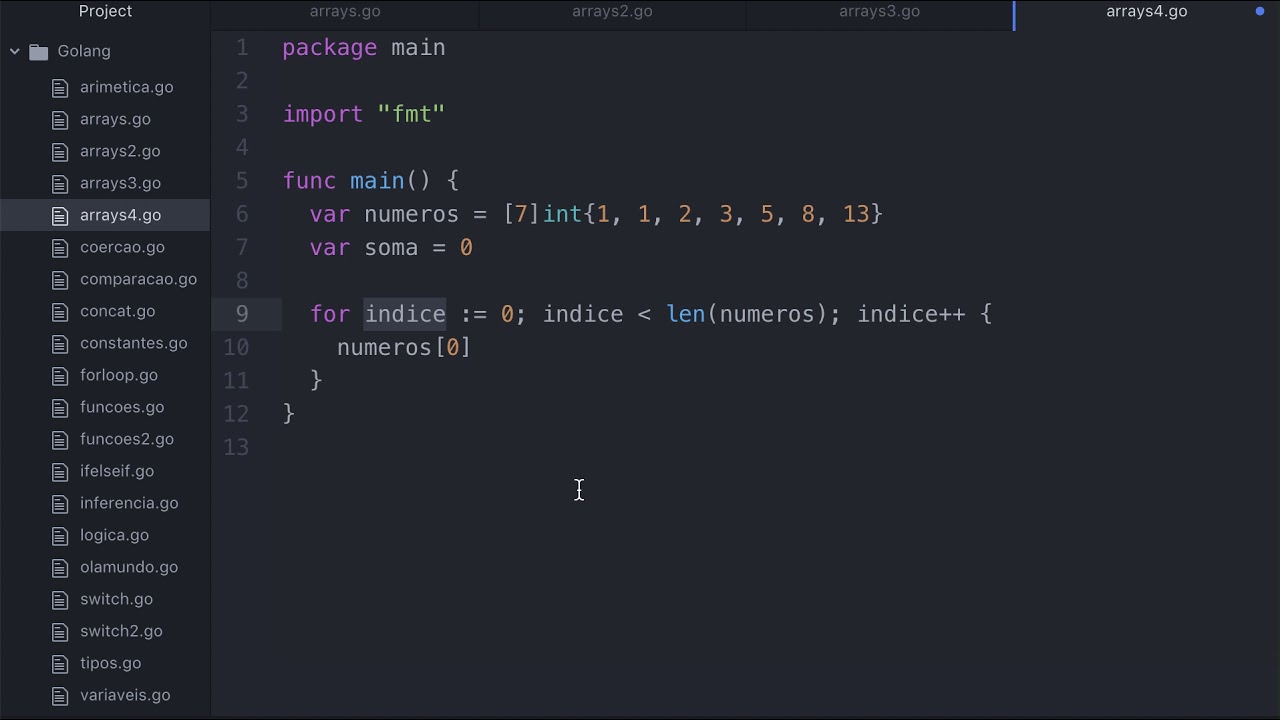Click the file icon beside arrays2.go in tree
This screenshot has height=720, width=1280.
click(x=60, y=151)
